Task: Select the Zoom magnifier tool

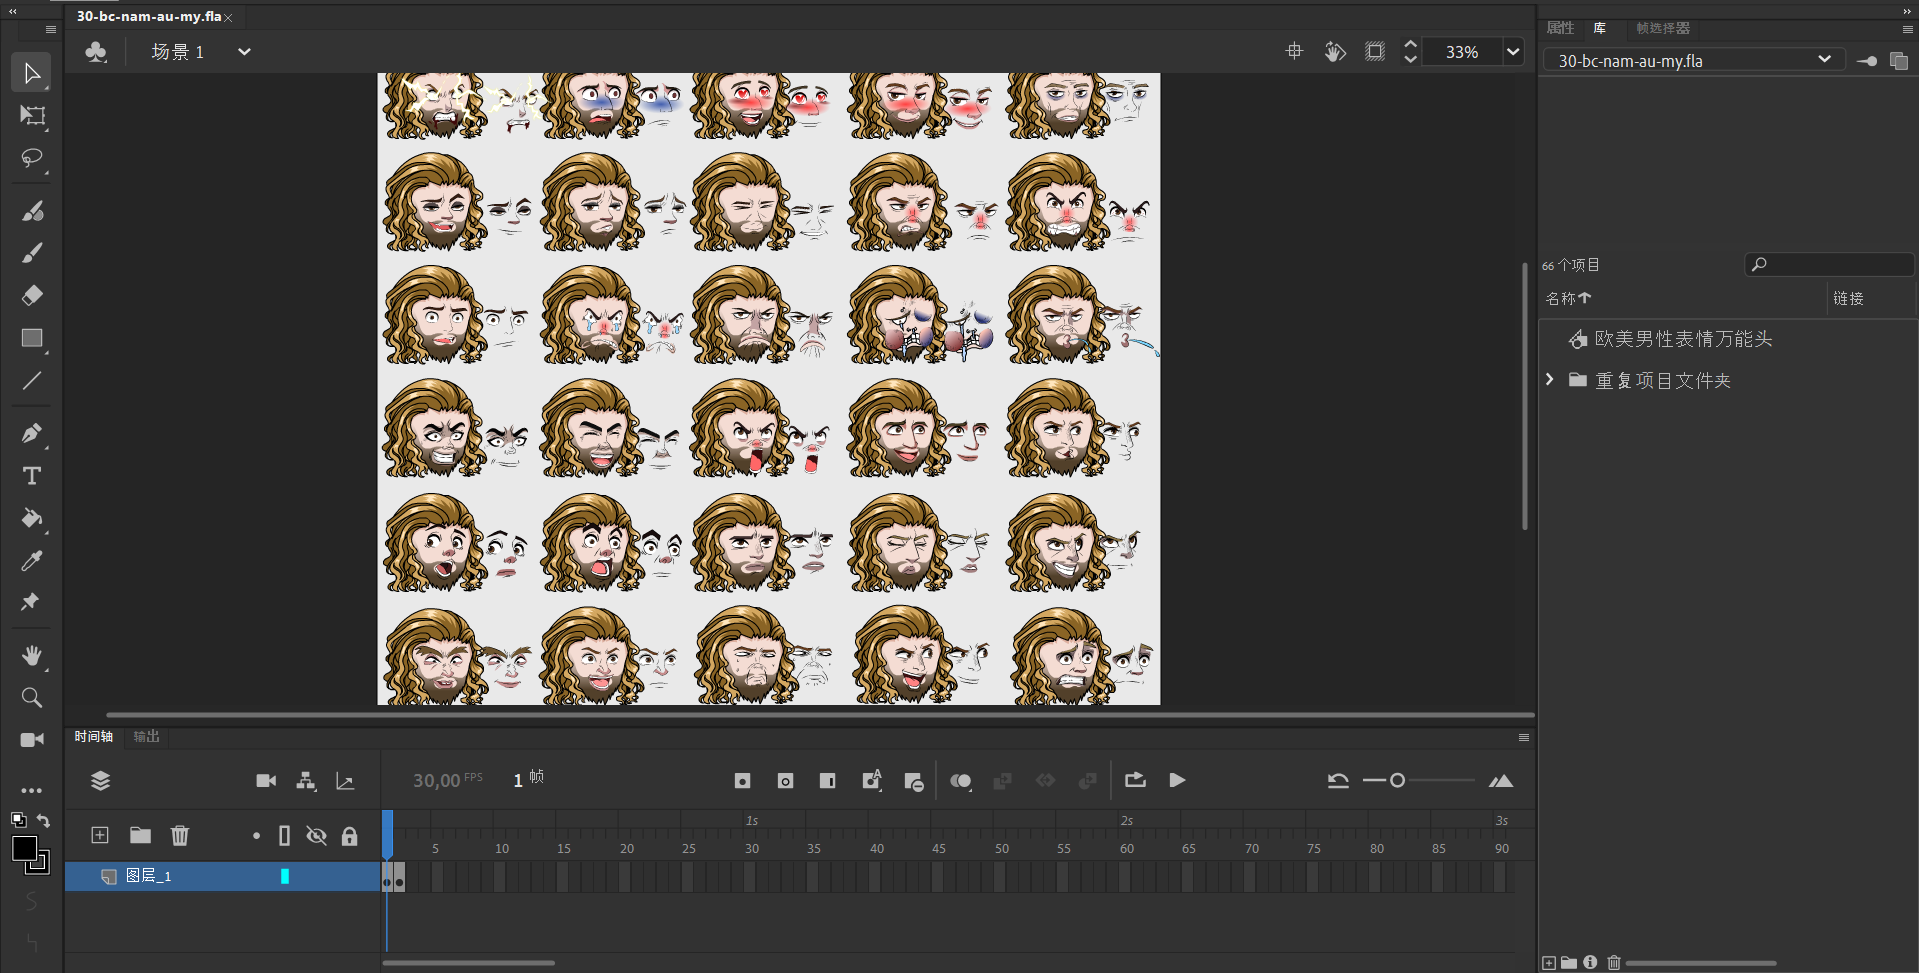Action: [x=32, y=698]
